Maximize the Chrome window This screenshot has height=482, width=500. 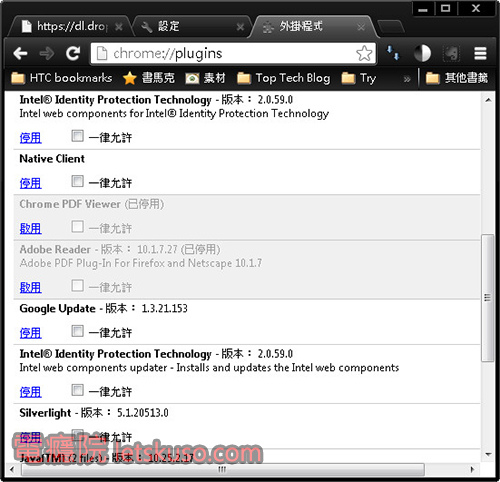click(x=446, y=9)
